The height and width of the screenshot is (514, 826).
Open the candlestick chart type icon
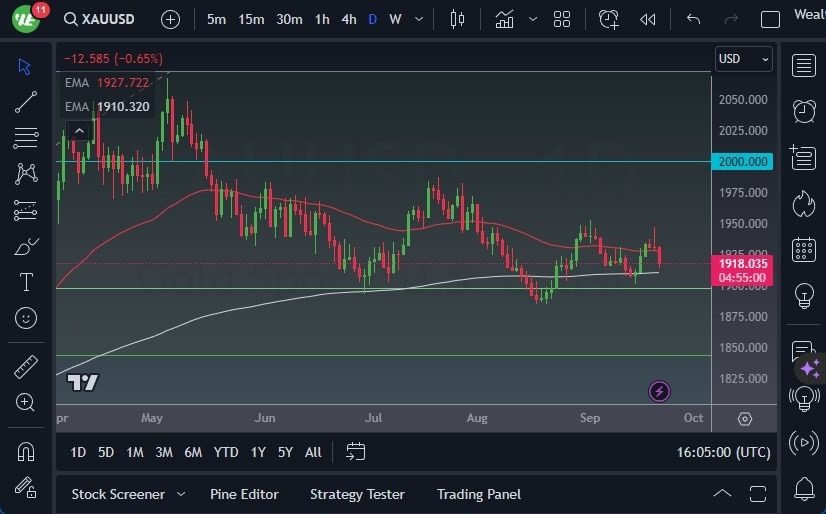coord(458,19)
